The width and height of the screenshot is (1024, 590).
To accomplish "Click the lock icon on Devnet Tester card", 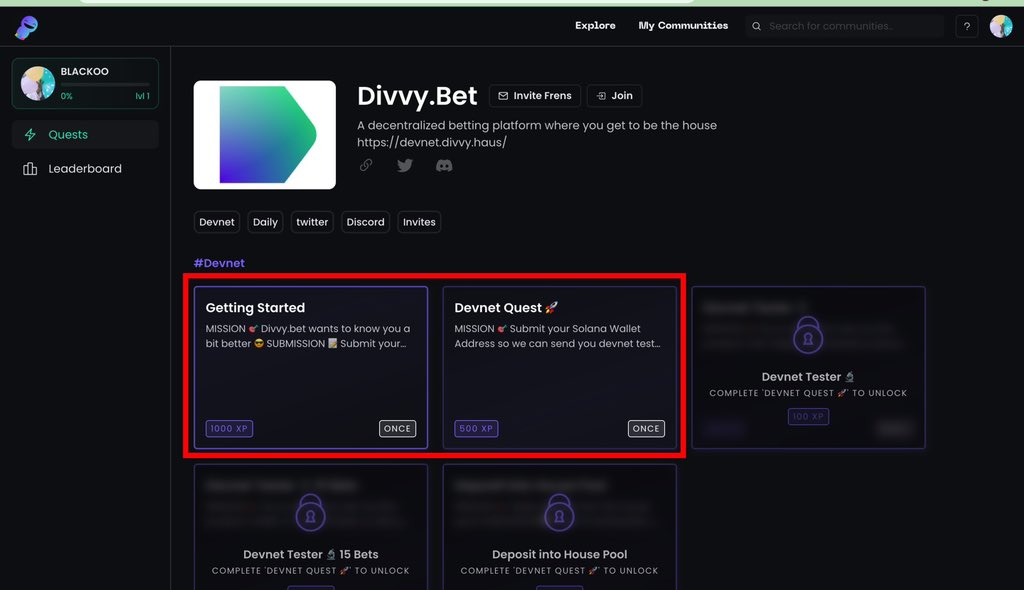I will (808, 335).
